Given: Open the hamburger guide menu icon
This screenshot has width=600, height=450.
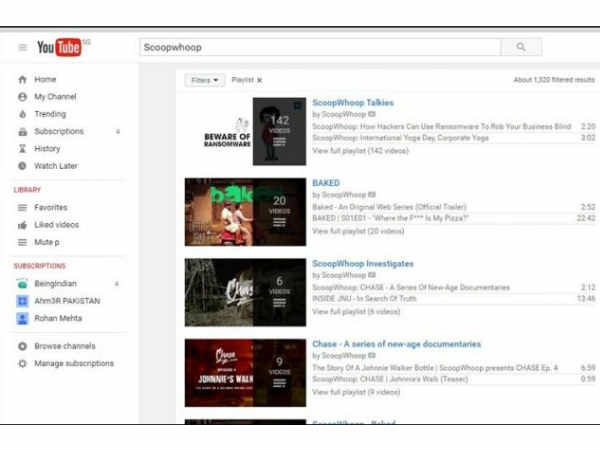Looking at the screenshot, I should [x=23, y=47].
